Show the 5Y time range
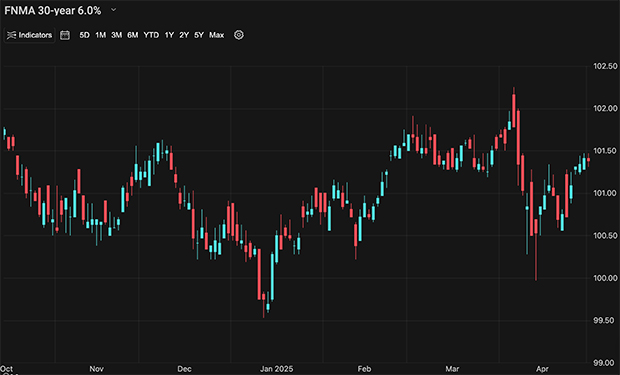This screenshot has width=620, height=375. click(x=199, y=35)
